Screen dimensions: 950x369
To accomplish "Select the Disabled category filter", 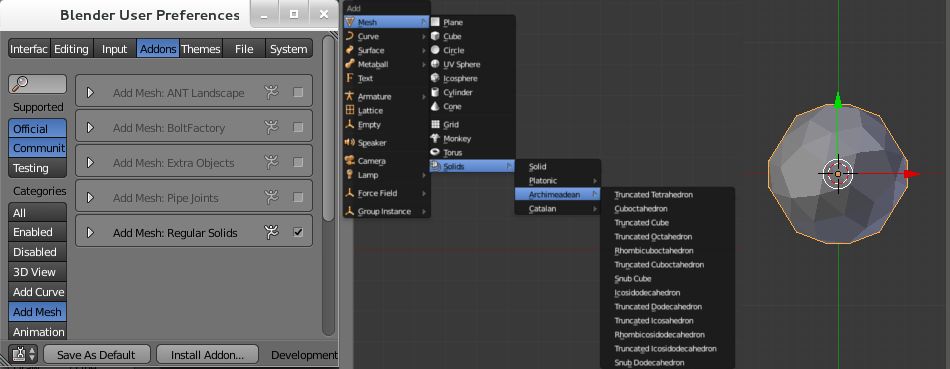I will tap(38, 252).
